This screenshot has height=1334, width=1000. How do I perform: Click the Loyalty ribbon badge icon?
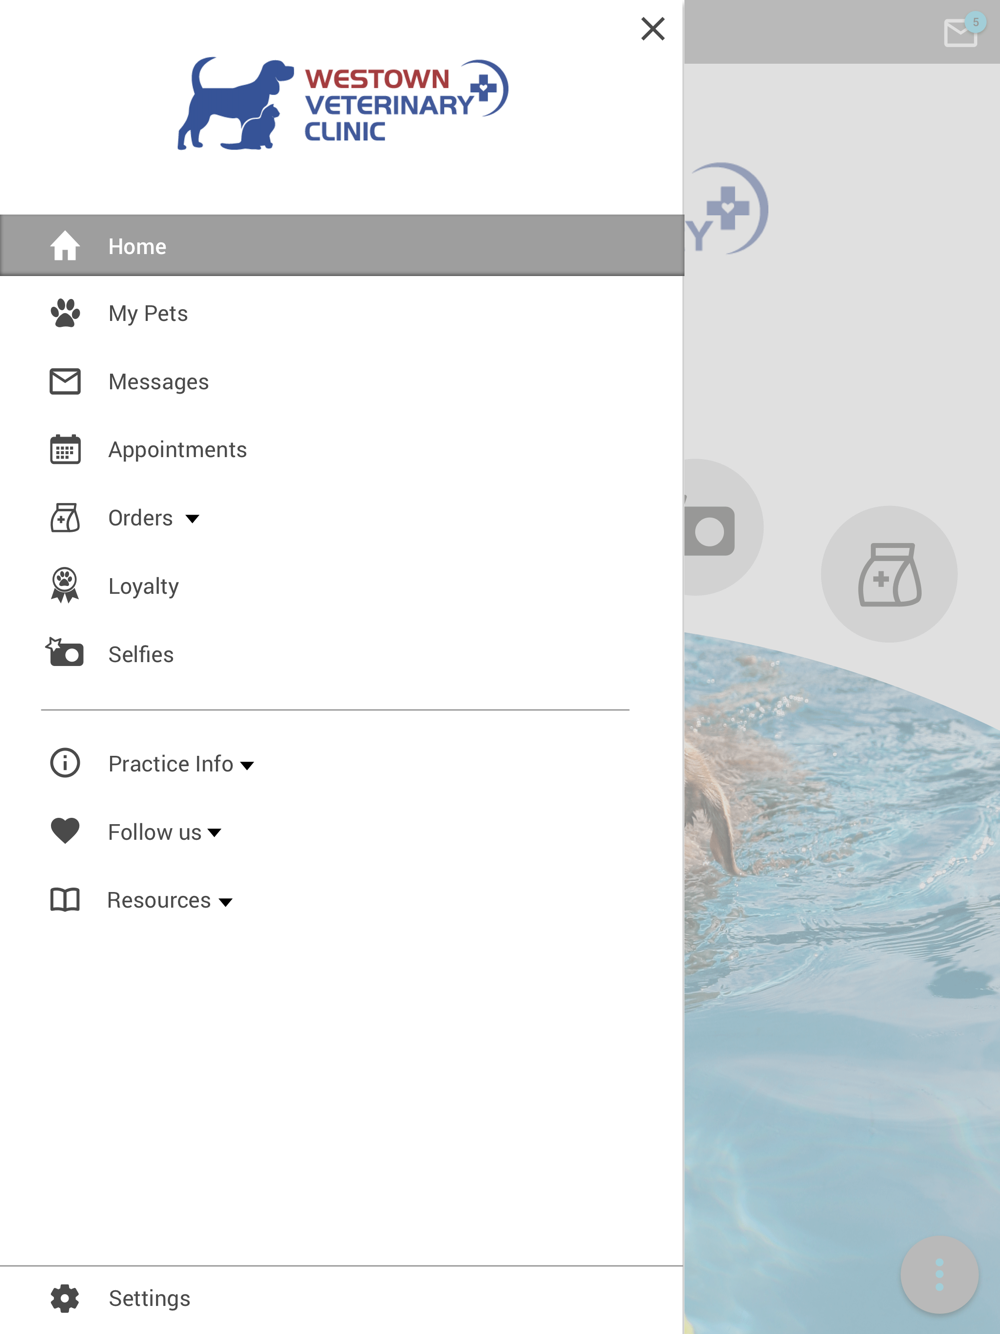point(65,586)
